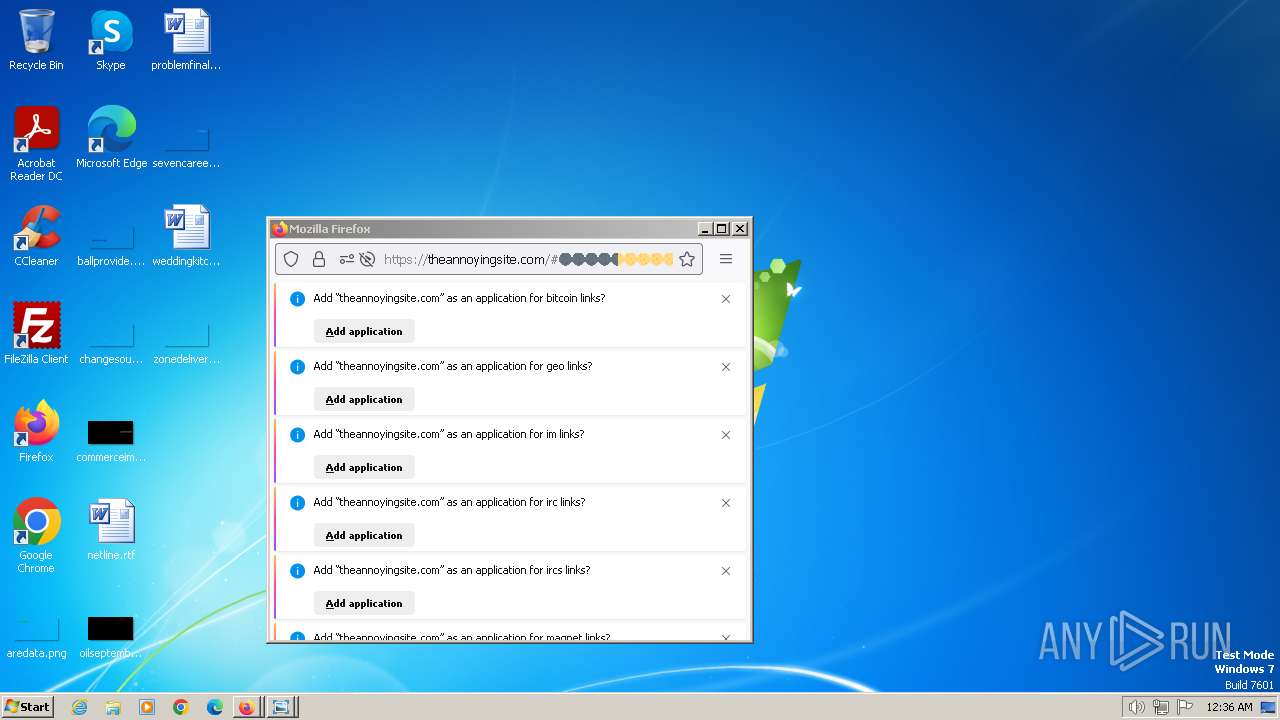The height and width of the screenshot is (720, 1280).
Task: Select the Acrobat Reader DC desktop icon
Action: (36, 144)
